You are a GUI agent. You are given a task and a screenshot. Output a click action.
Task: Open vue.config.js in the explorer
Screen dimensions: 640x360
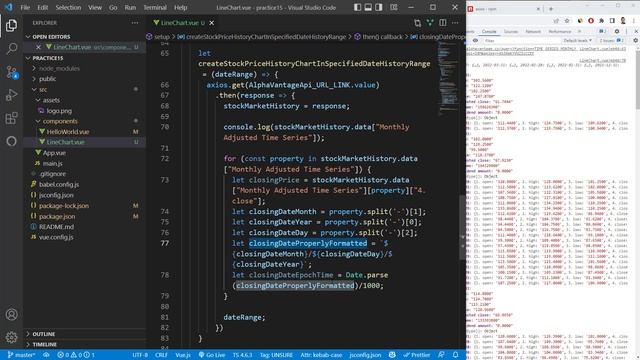coord(85,237)
